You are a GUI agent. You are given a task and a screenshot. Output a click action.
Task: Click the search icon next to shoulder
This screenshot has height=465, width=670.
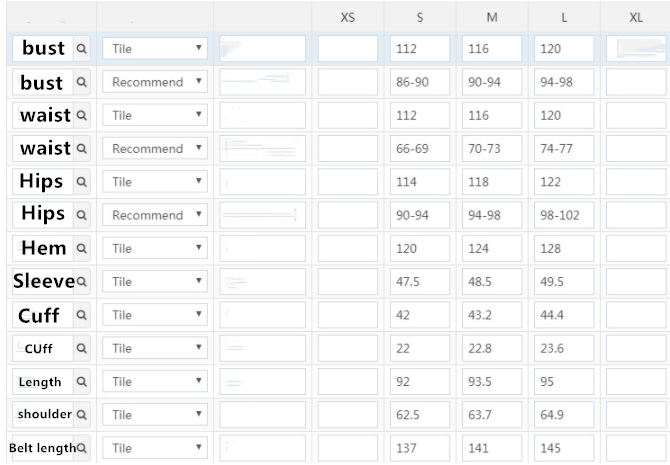[81, 415]
